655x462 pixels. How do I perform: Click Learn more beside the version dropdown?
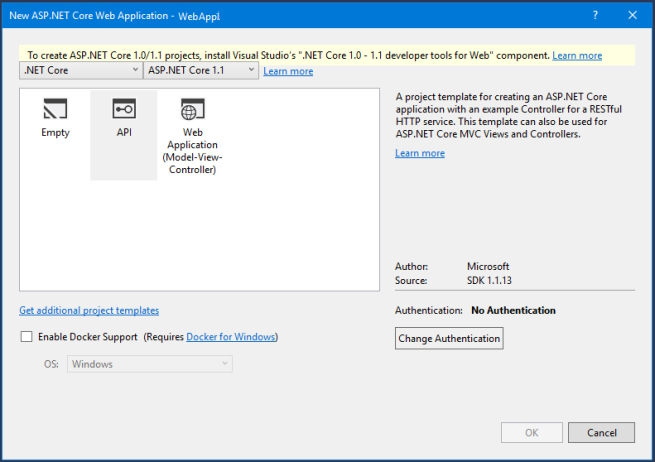pos(288,72)
